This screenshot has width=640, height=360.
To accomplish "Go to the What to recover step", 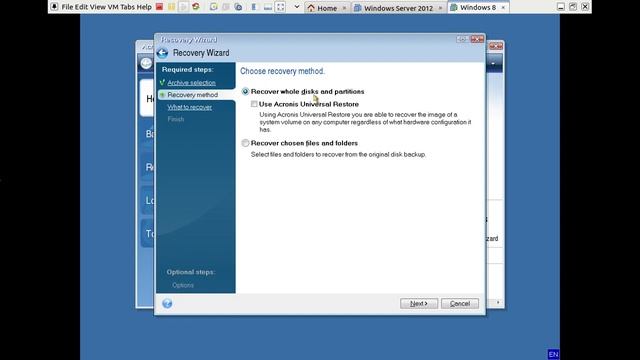I will point(189,107).
